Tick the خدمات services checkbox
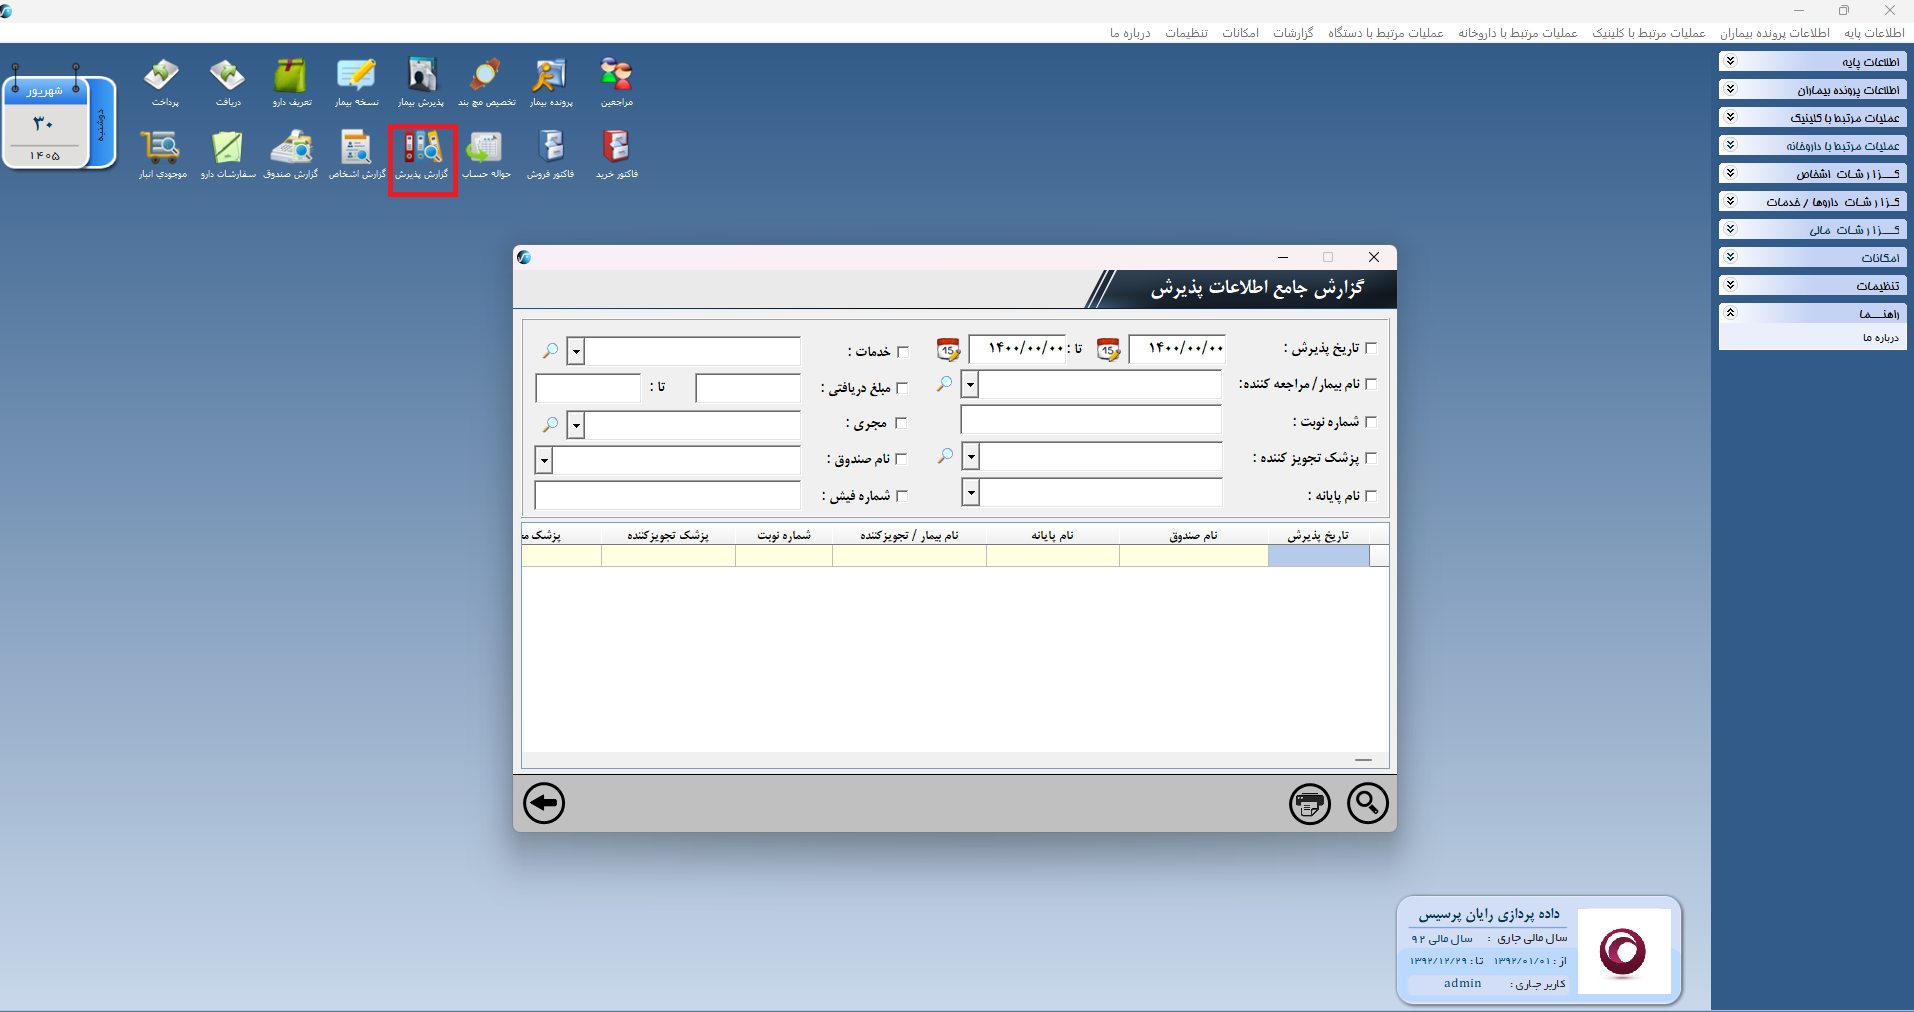 tap(903, 352)
